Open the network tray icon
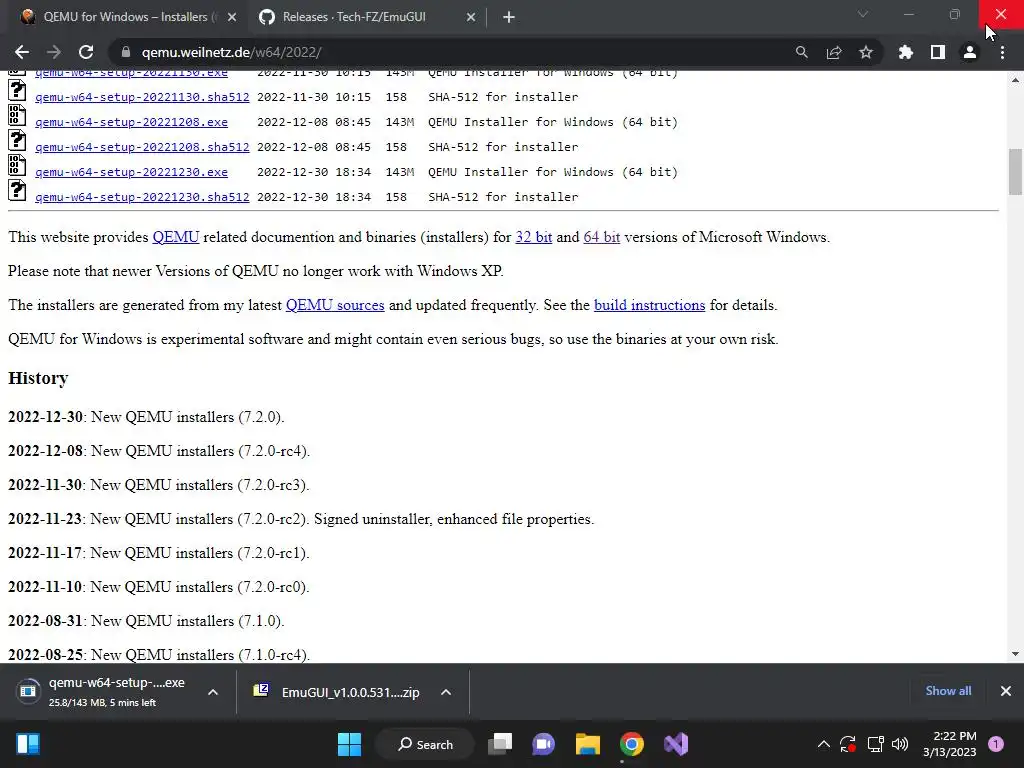Screen dimensions: 1024x768 point(875,744)
